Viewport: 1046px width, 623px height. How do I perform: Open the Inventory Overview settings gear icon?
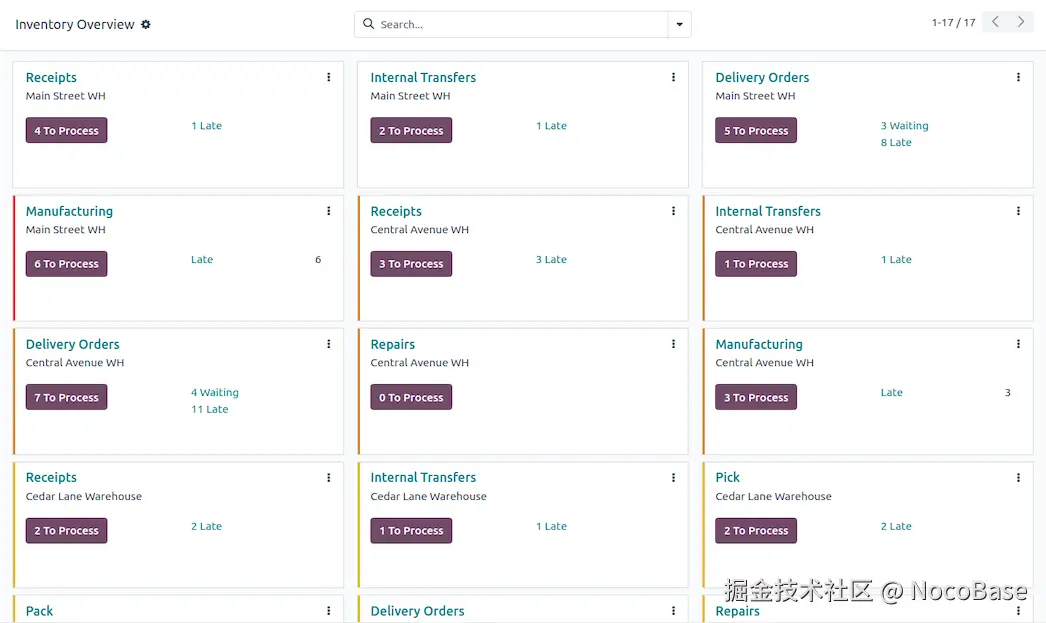click(x=146, y=24)
